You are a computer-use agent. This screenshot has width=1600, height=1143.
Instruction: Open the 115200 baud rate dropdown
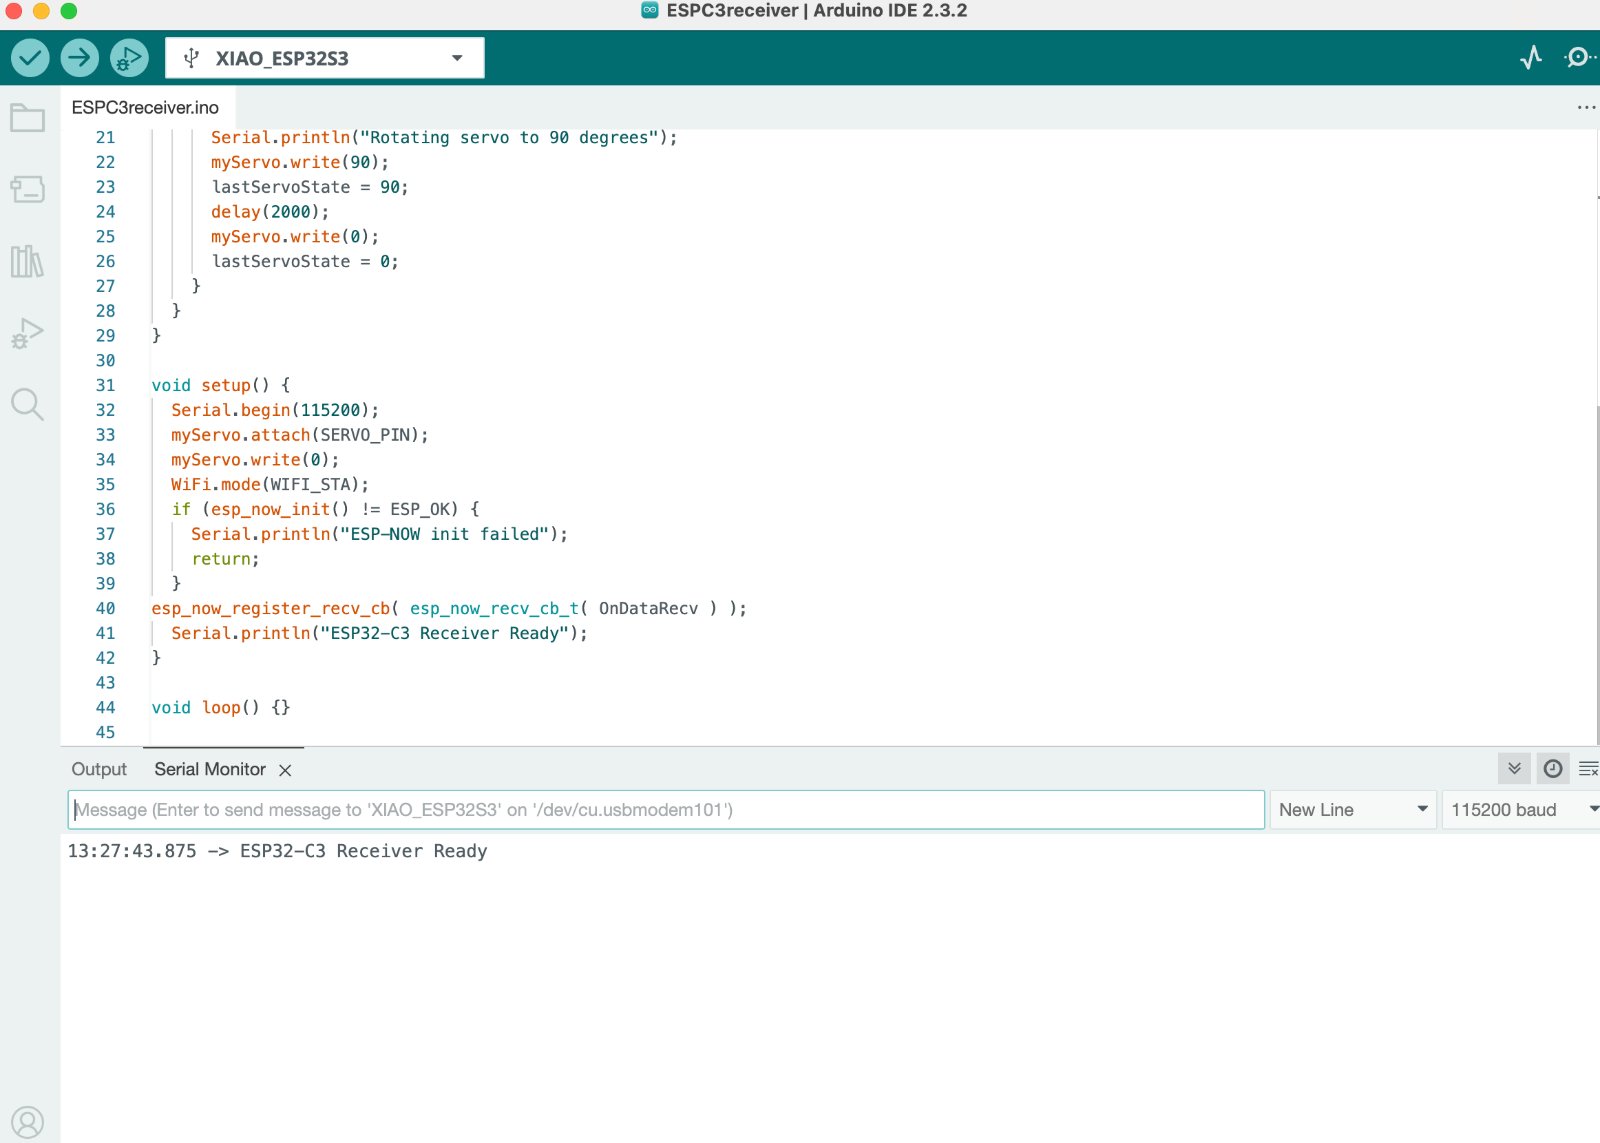click(x=1521, y=810)
